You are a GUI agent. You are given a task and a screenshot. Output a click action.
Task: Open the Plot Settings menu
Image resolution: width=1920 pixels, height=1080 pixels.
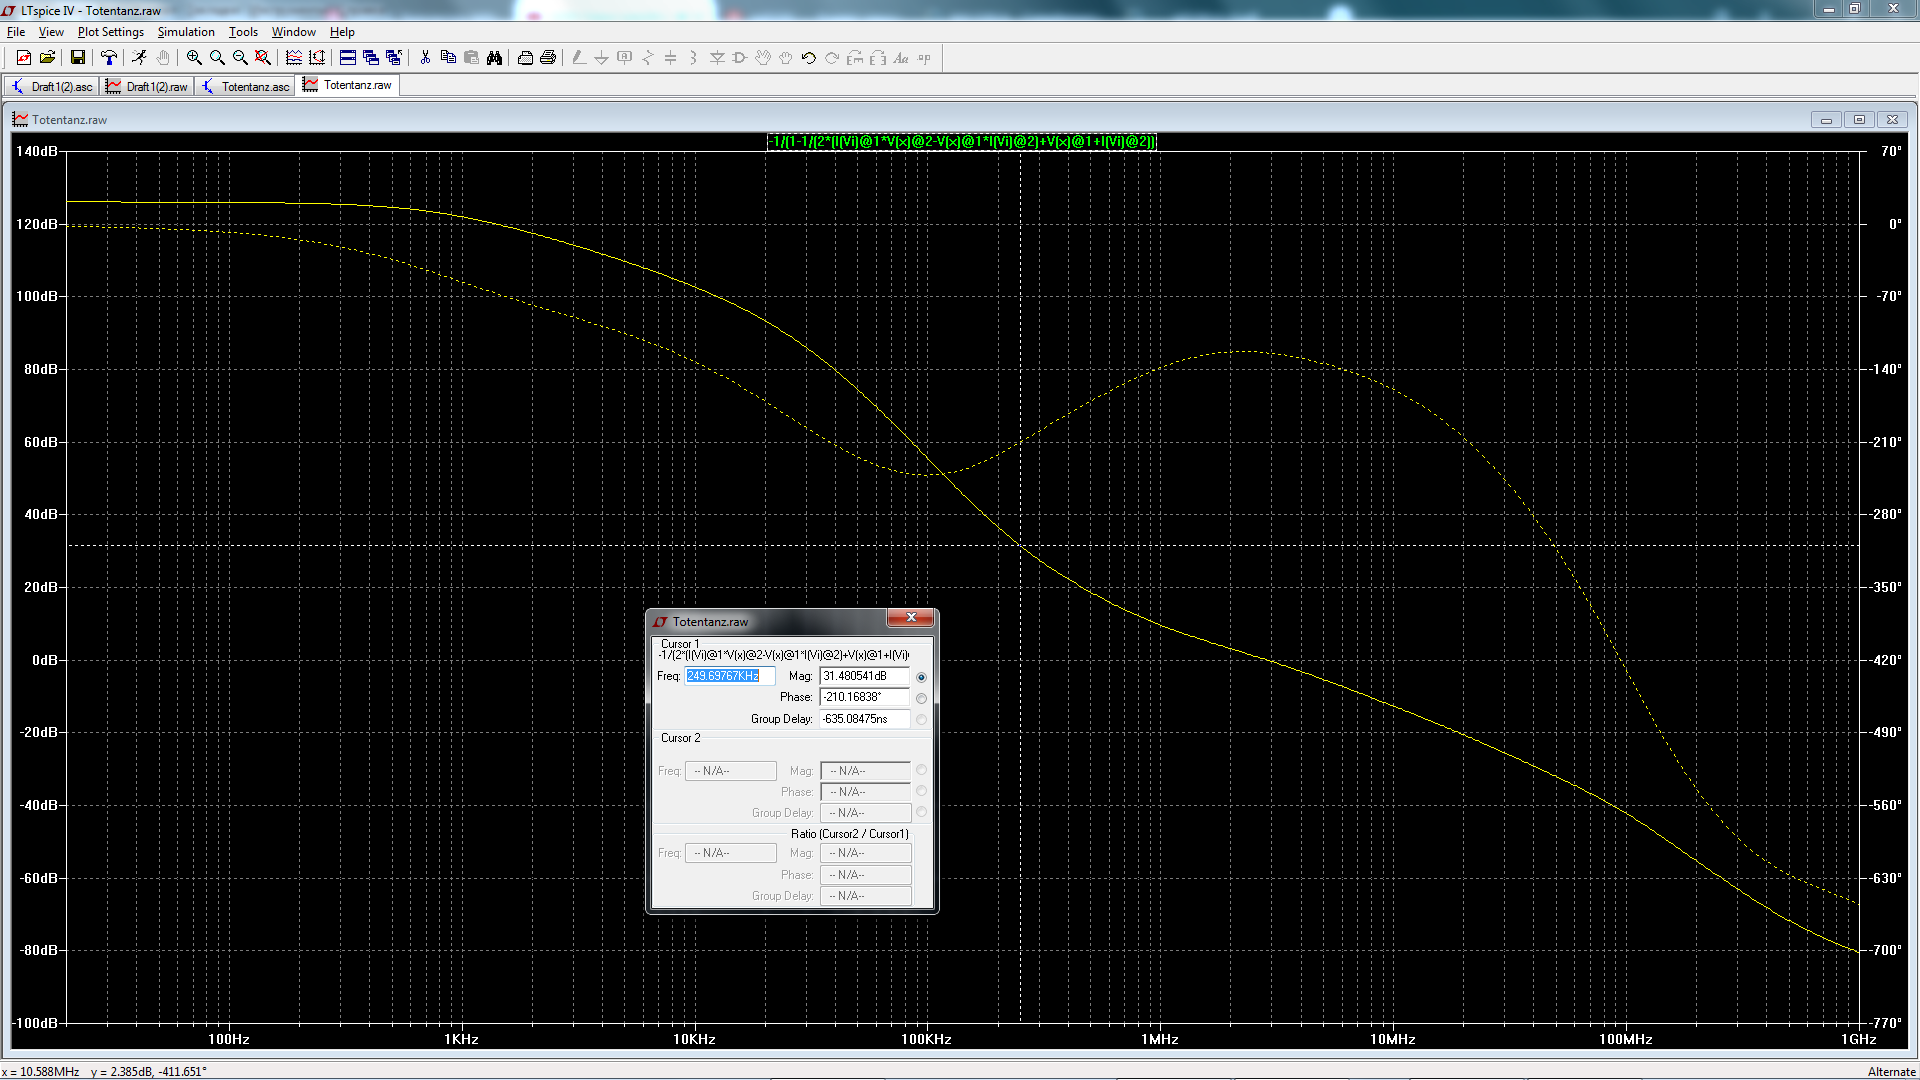point(110,32)
